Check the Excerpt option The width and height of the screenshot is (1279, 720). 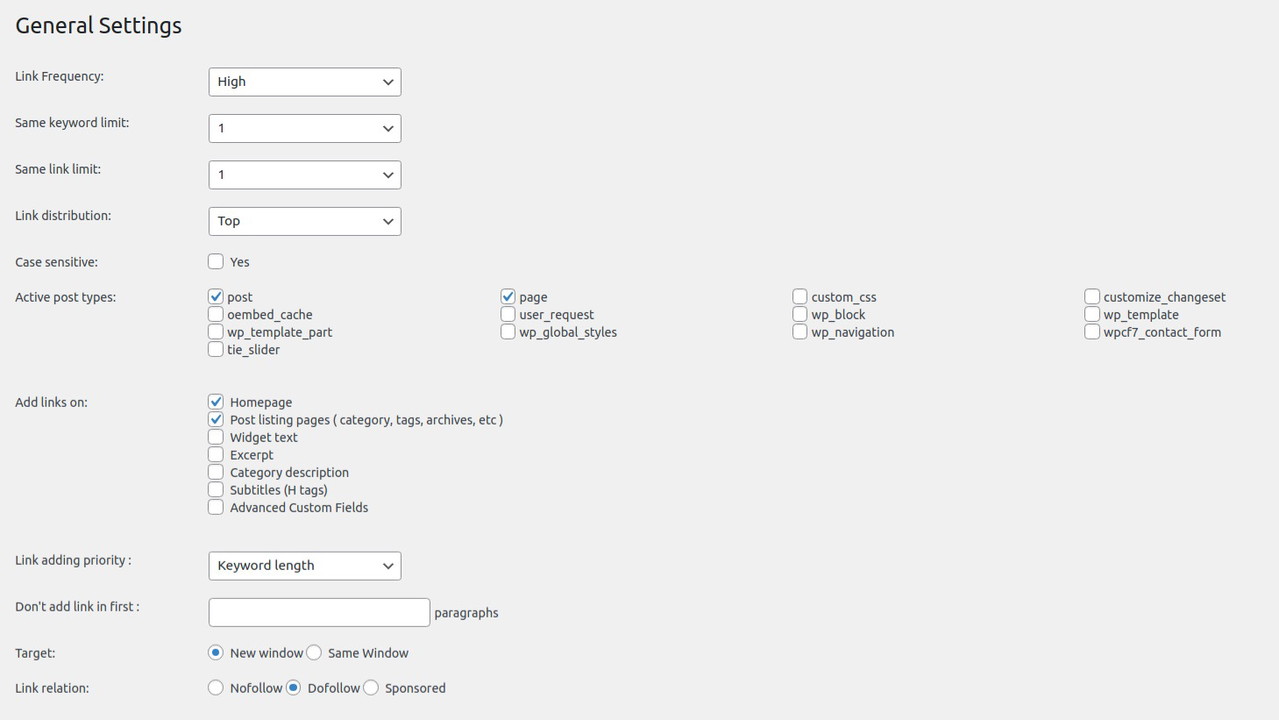(216, 455)
